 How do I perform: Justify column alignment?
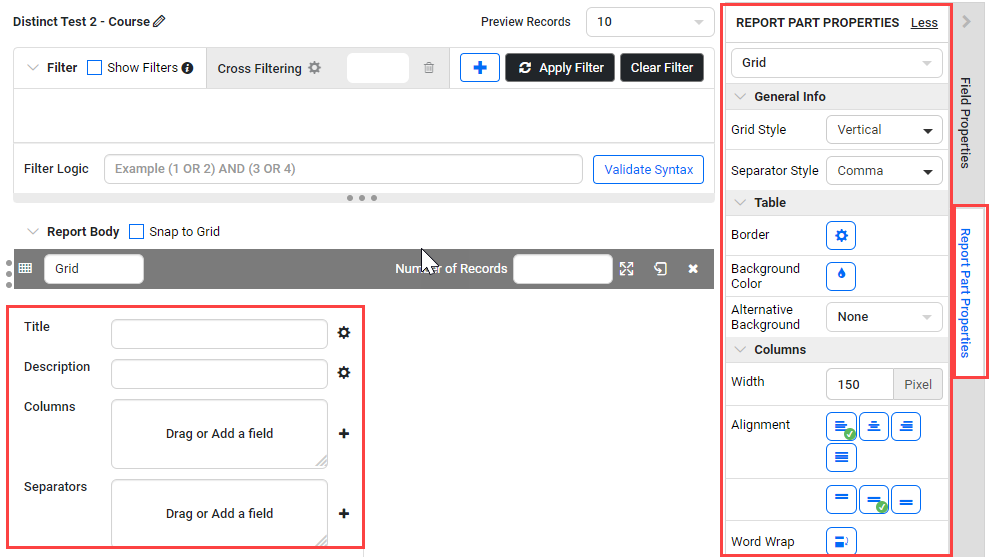[x=841, y=457]
